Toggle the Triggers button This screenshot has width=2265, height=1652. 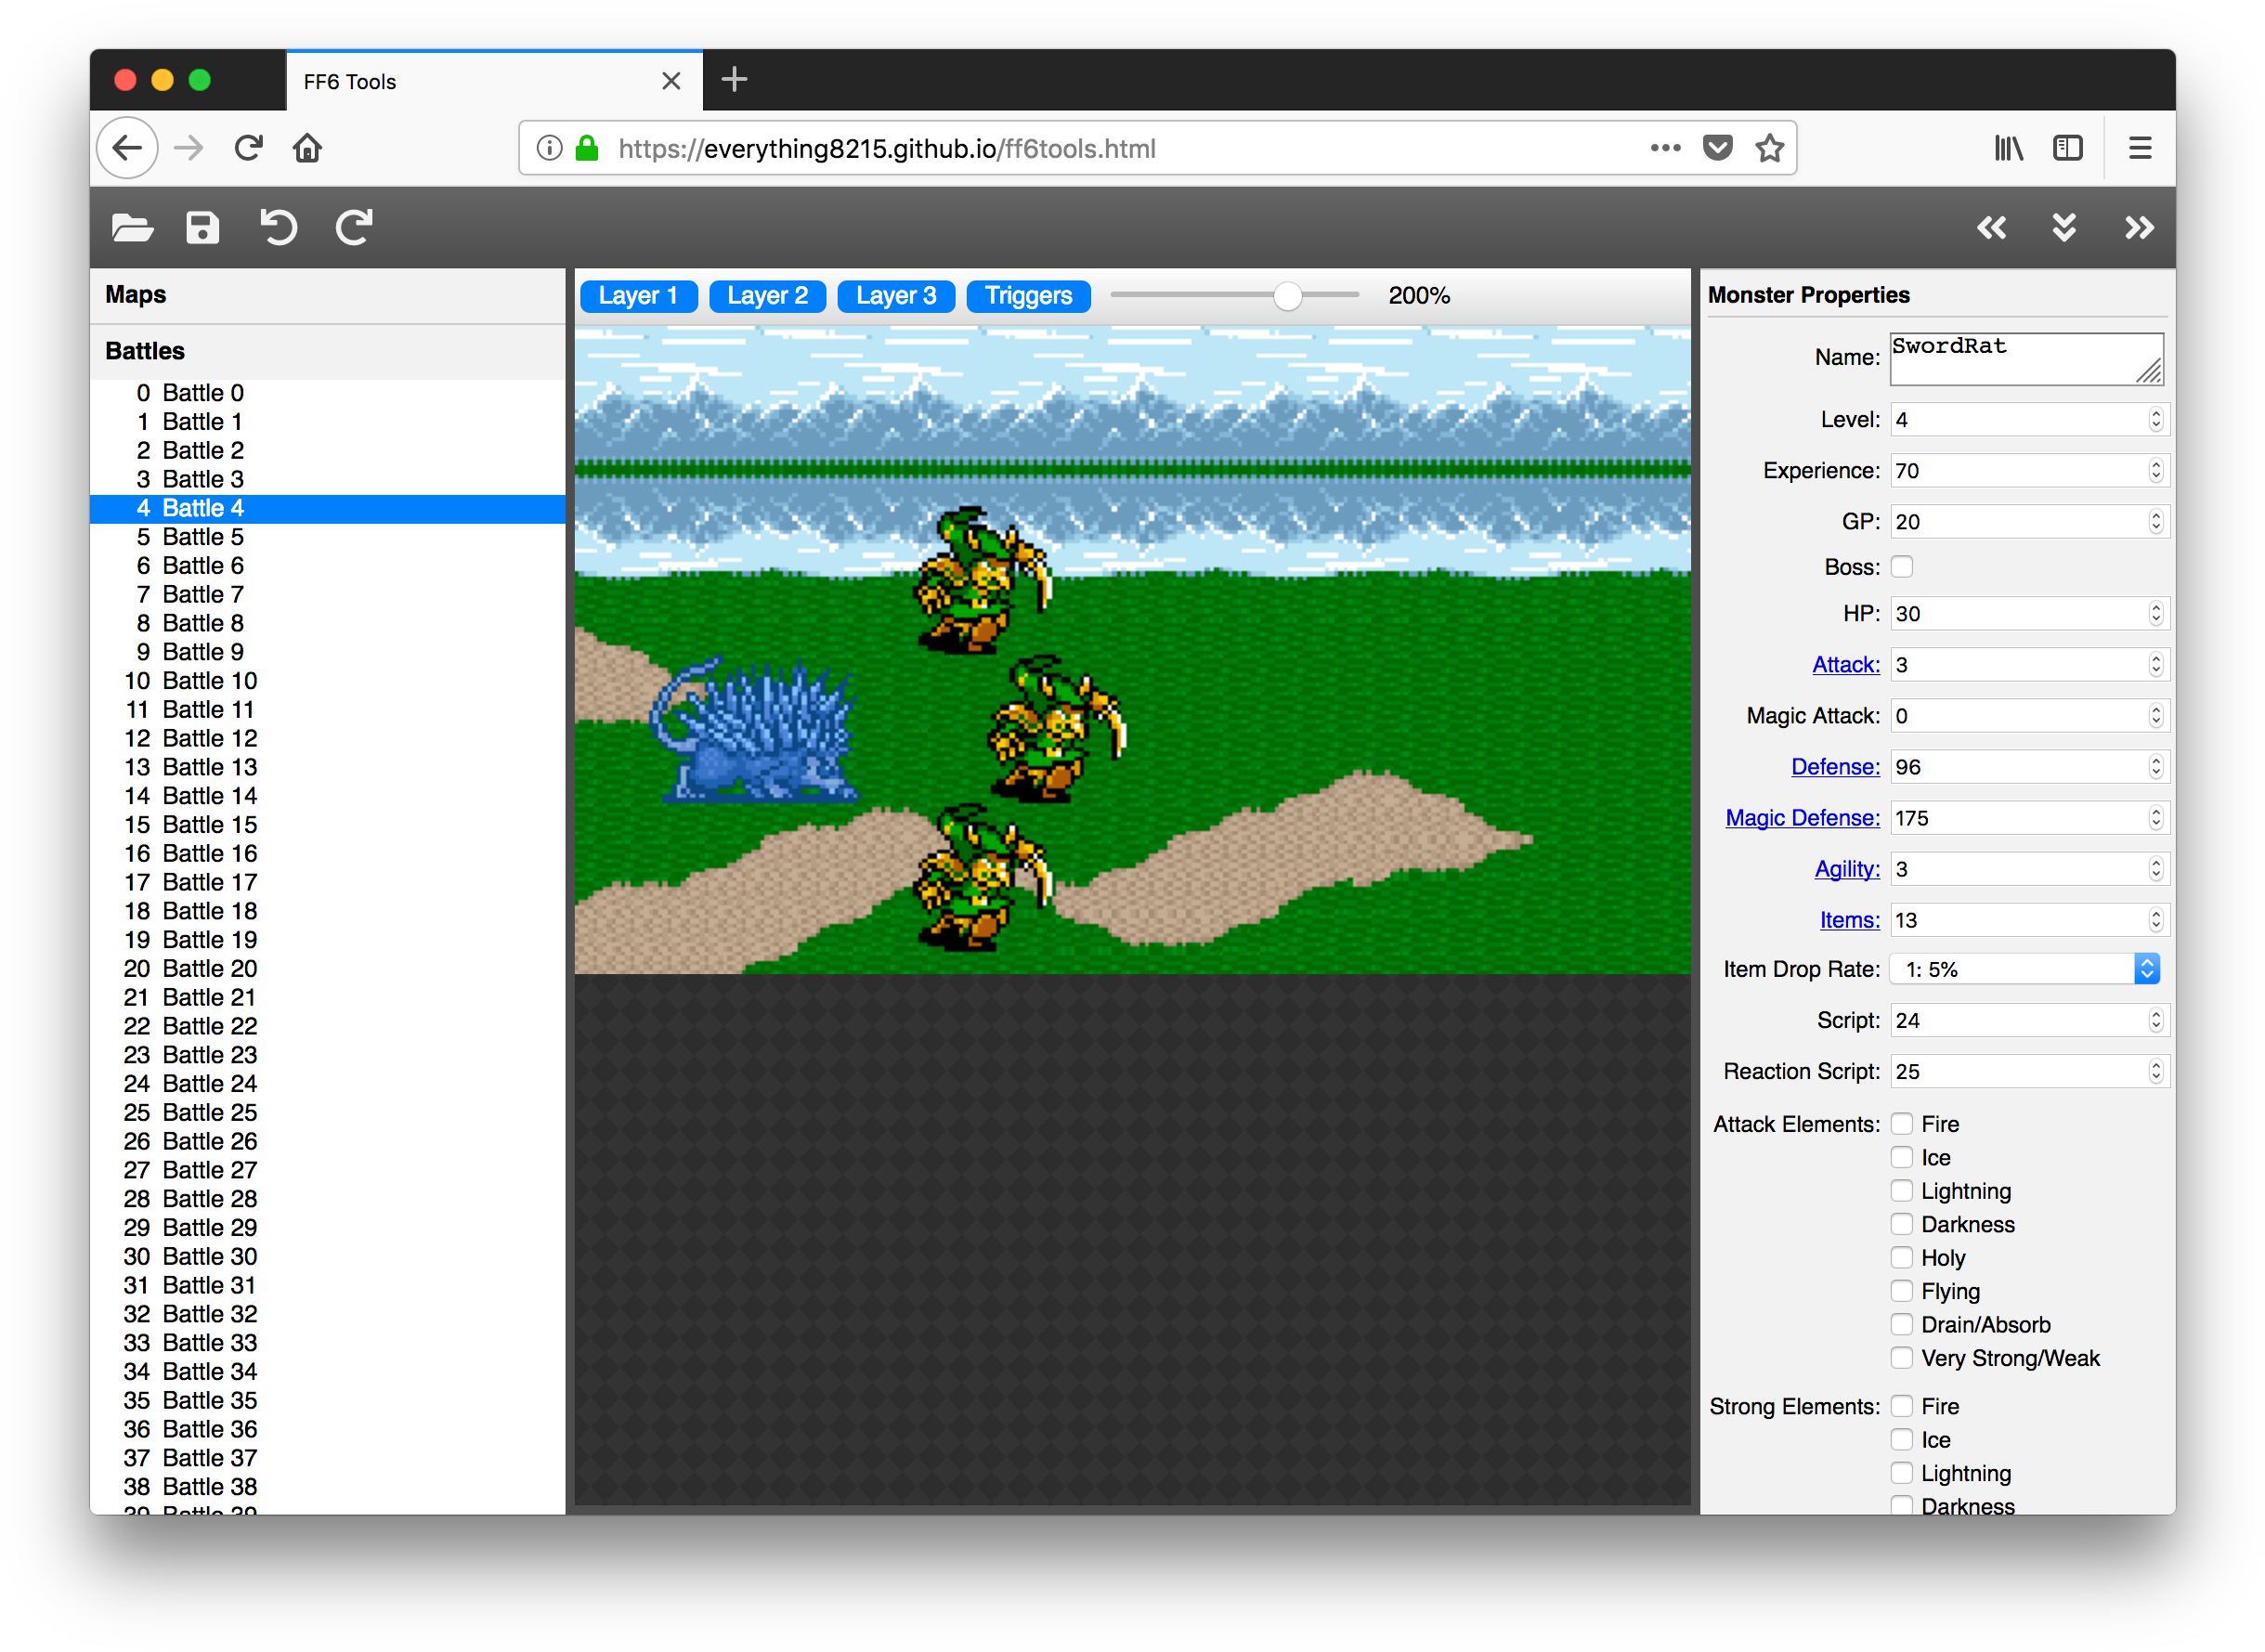1028,296
